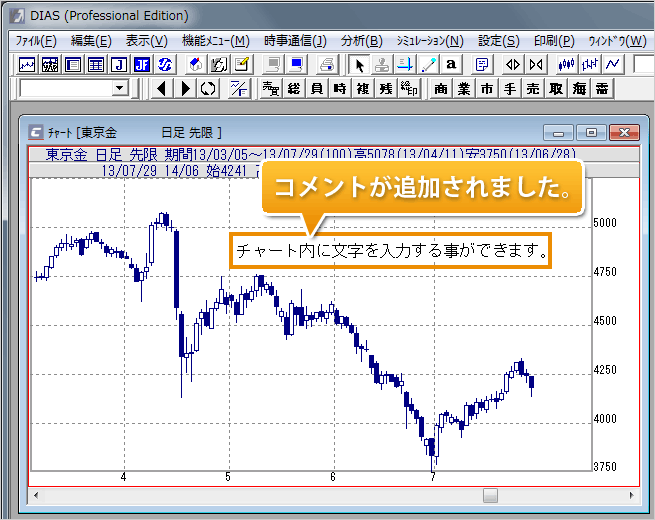
Task: Click the printer icon in toolbar
Action: (326, 64)
